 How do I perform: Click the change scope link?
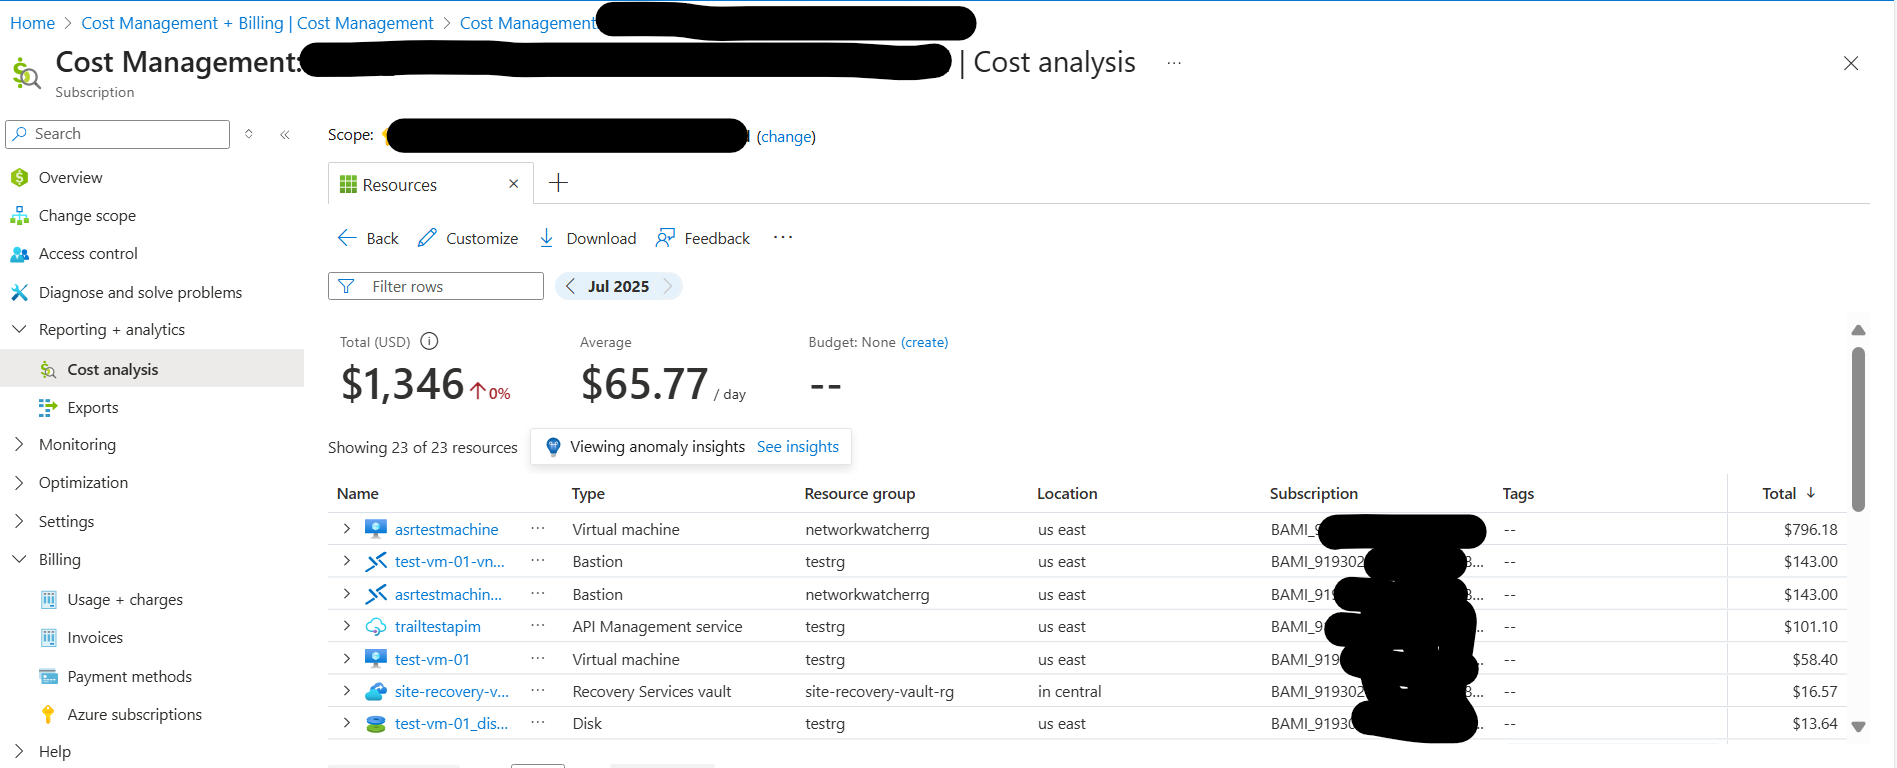786,136
